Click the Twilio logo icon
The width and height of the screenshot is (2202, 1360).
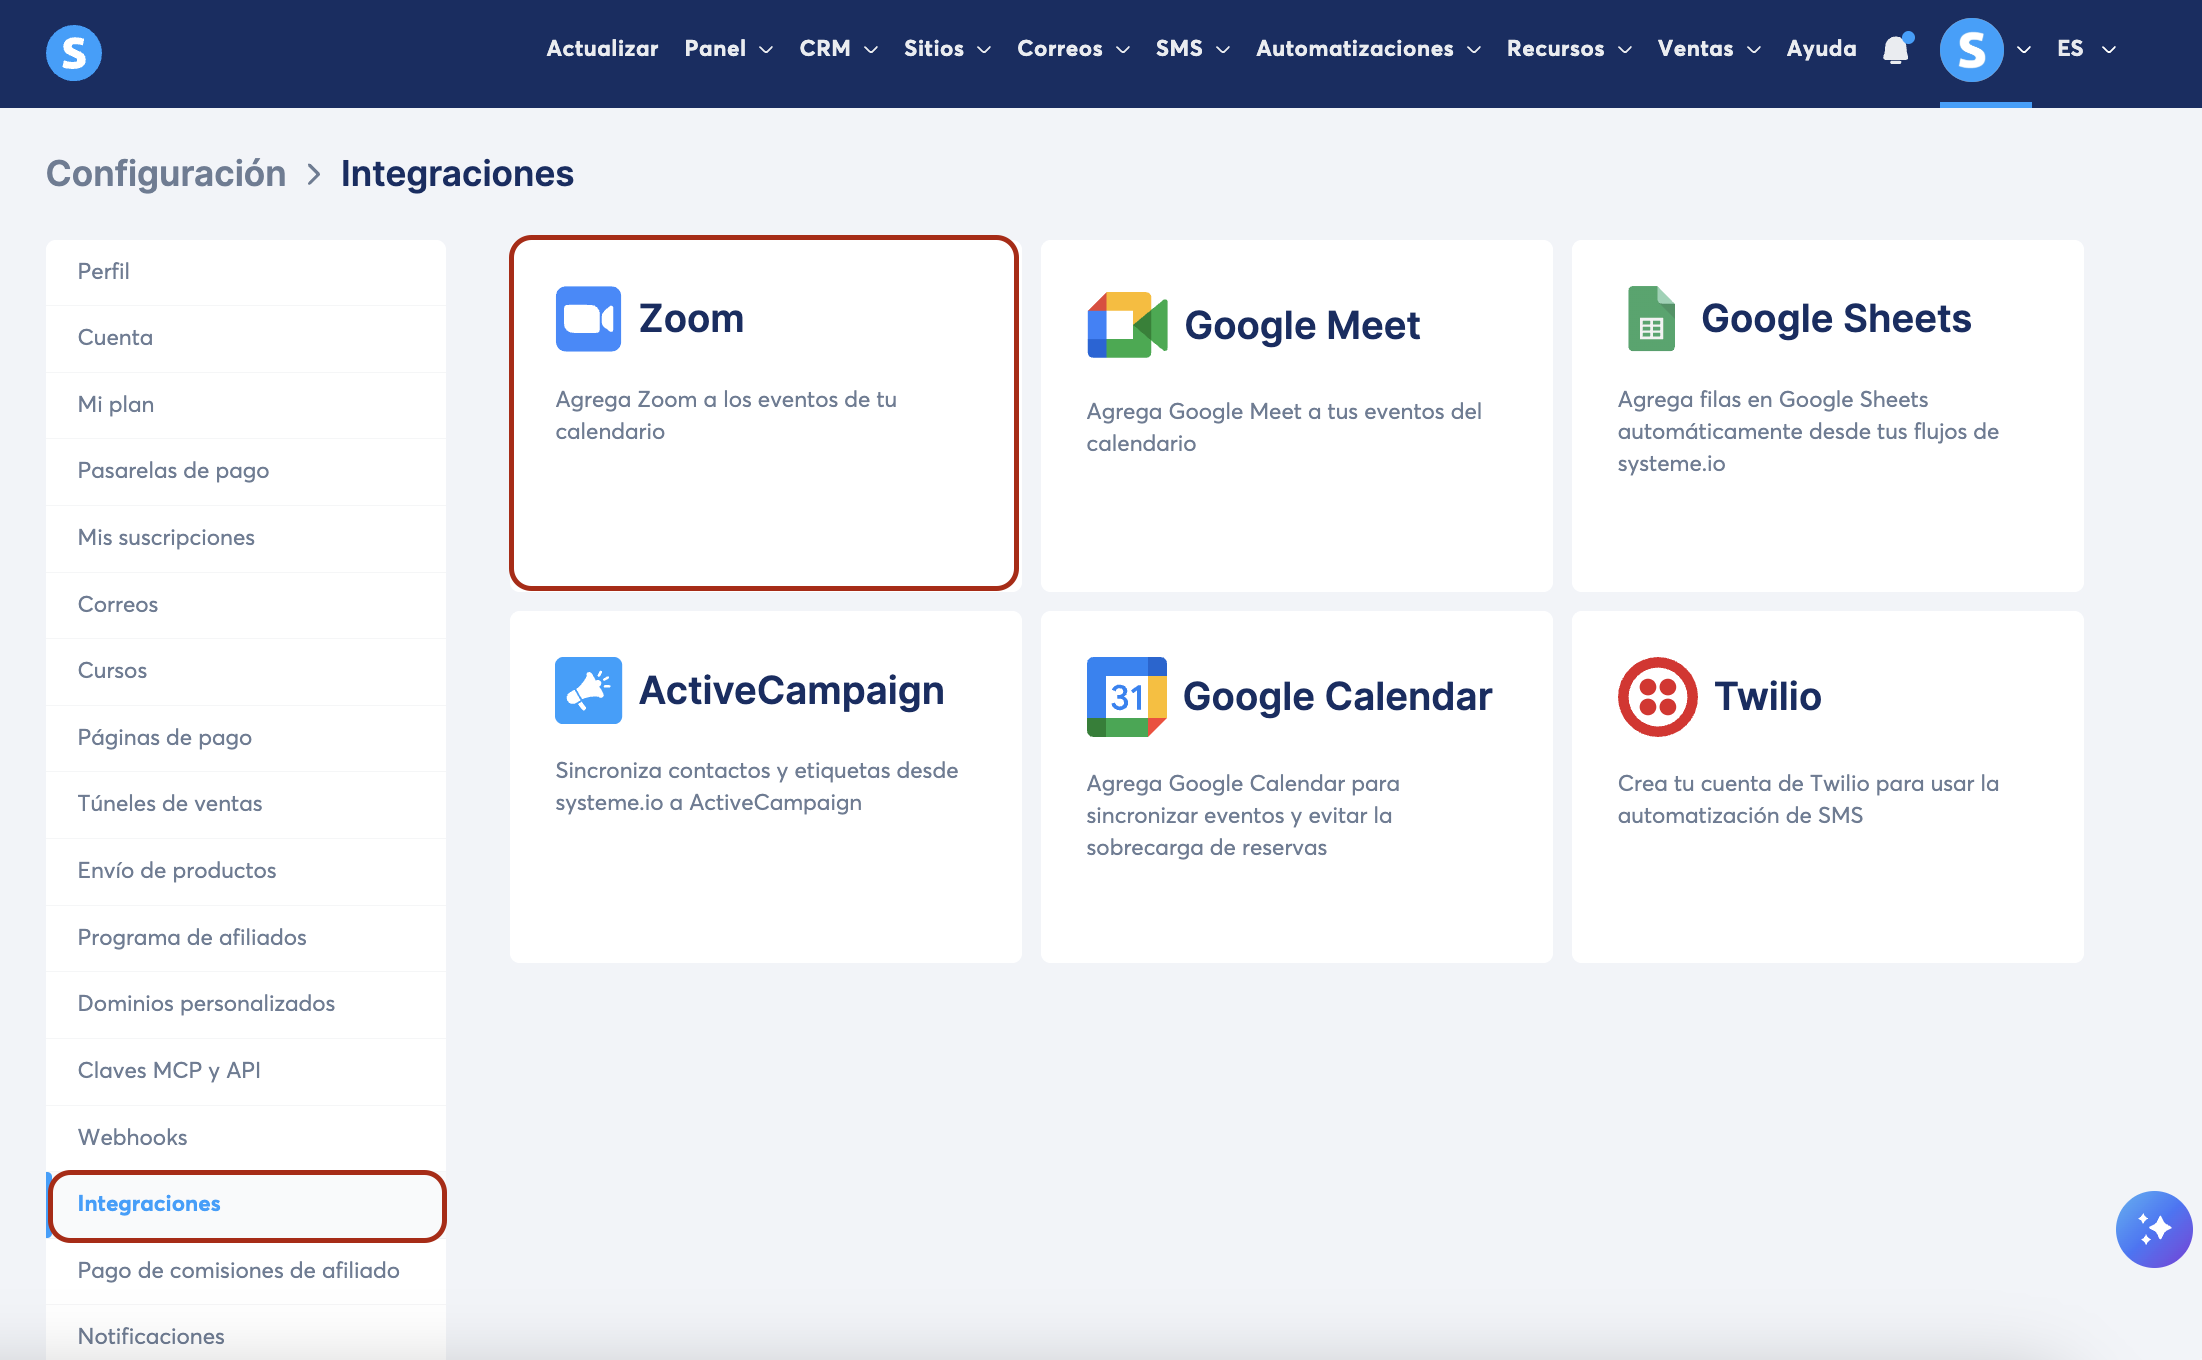tap(1657, 697)
